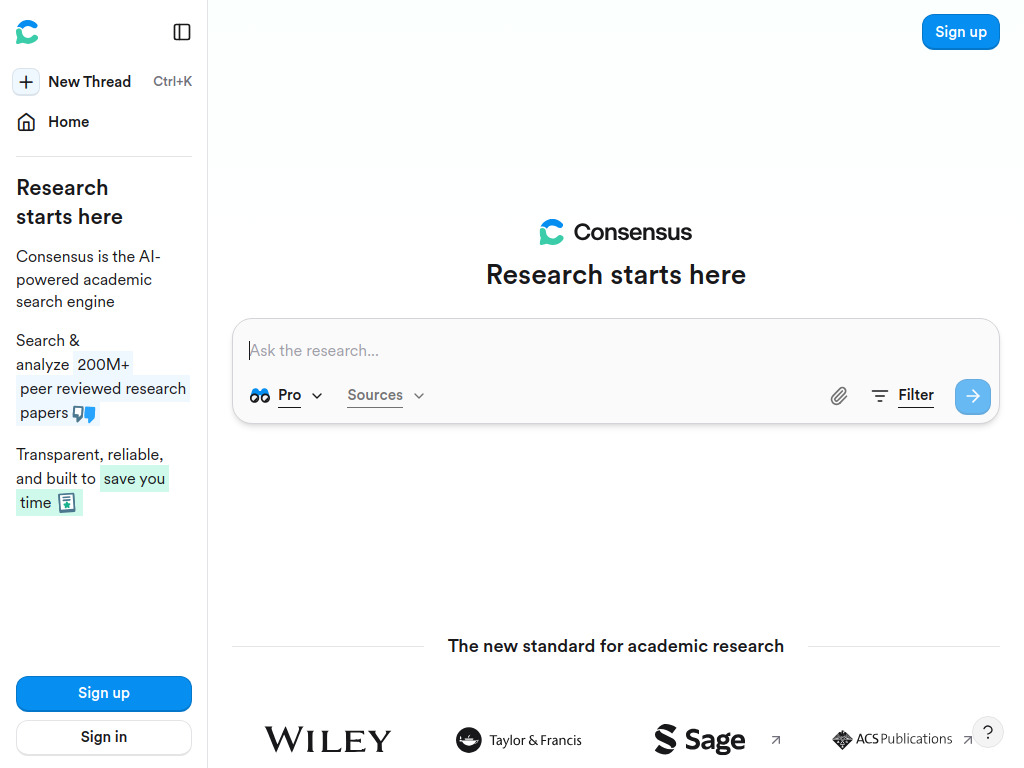Click Sign up button in top right
This screenshot has height=768, width=1024.
click(x=960, y=32)
